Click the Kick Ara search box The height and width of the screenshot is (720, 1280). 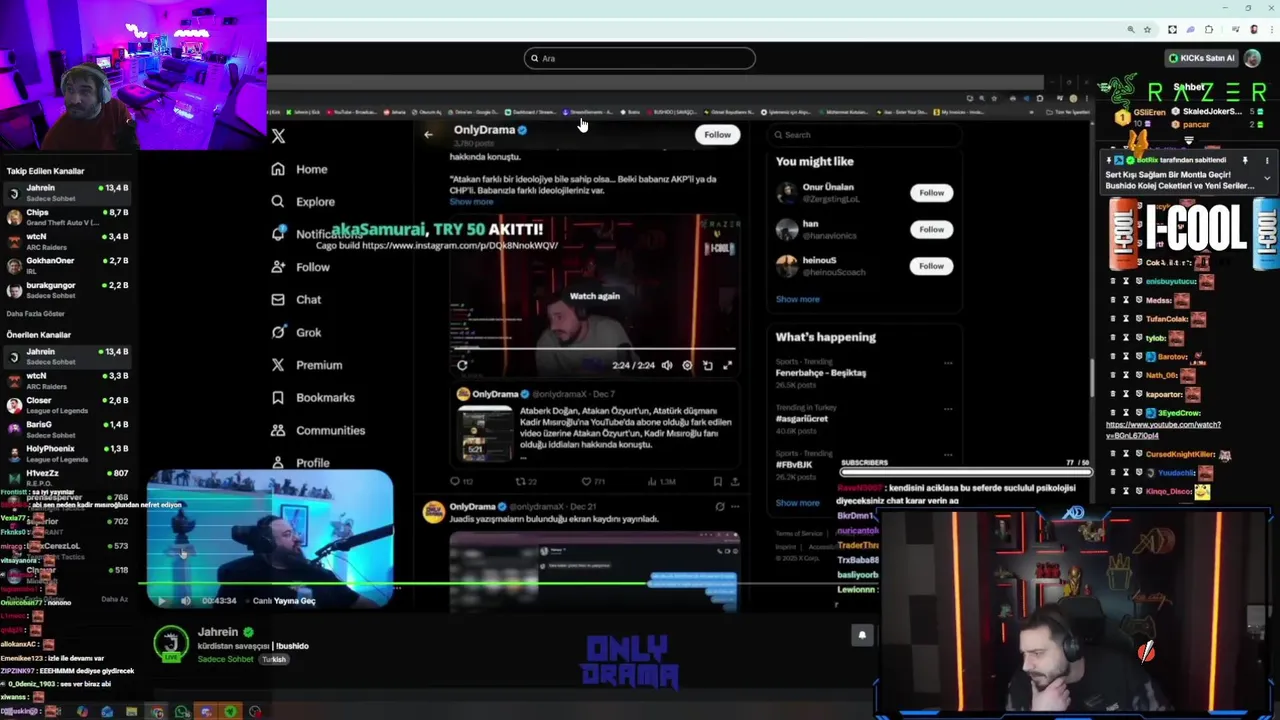pos(639,58)
